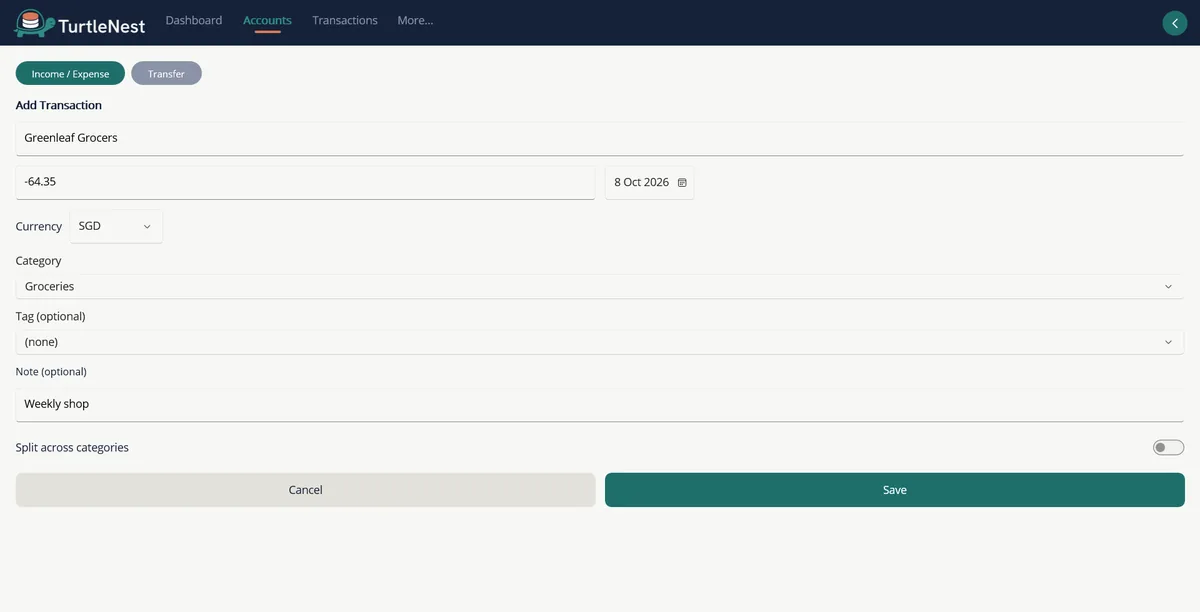
Task: Click the Weekly shop note field
Action: (600, 404)
